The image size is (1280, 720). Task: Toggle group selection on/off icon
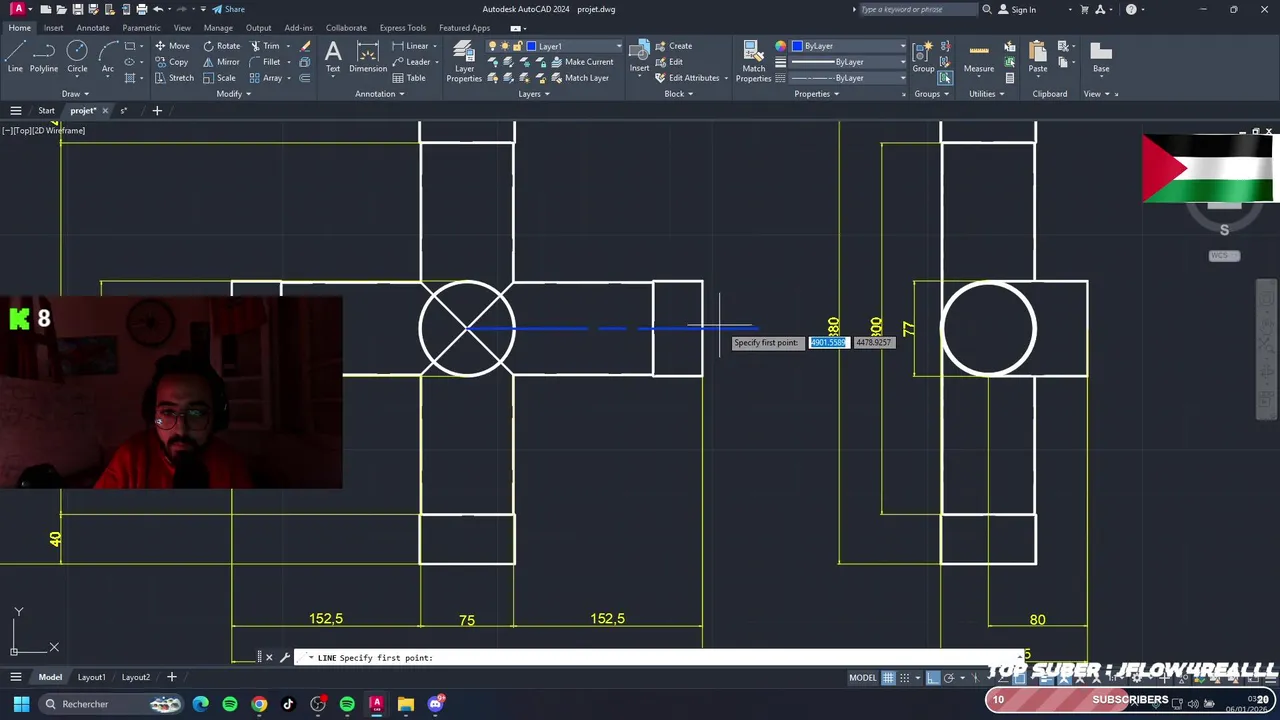click(945, 78)
